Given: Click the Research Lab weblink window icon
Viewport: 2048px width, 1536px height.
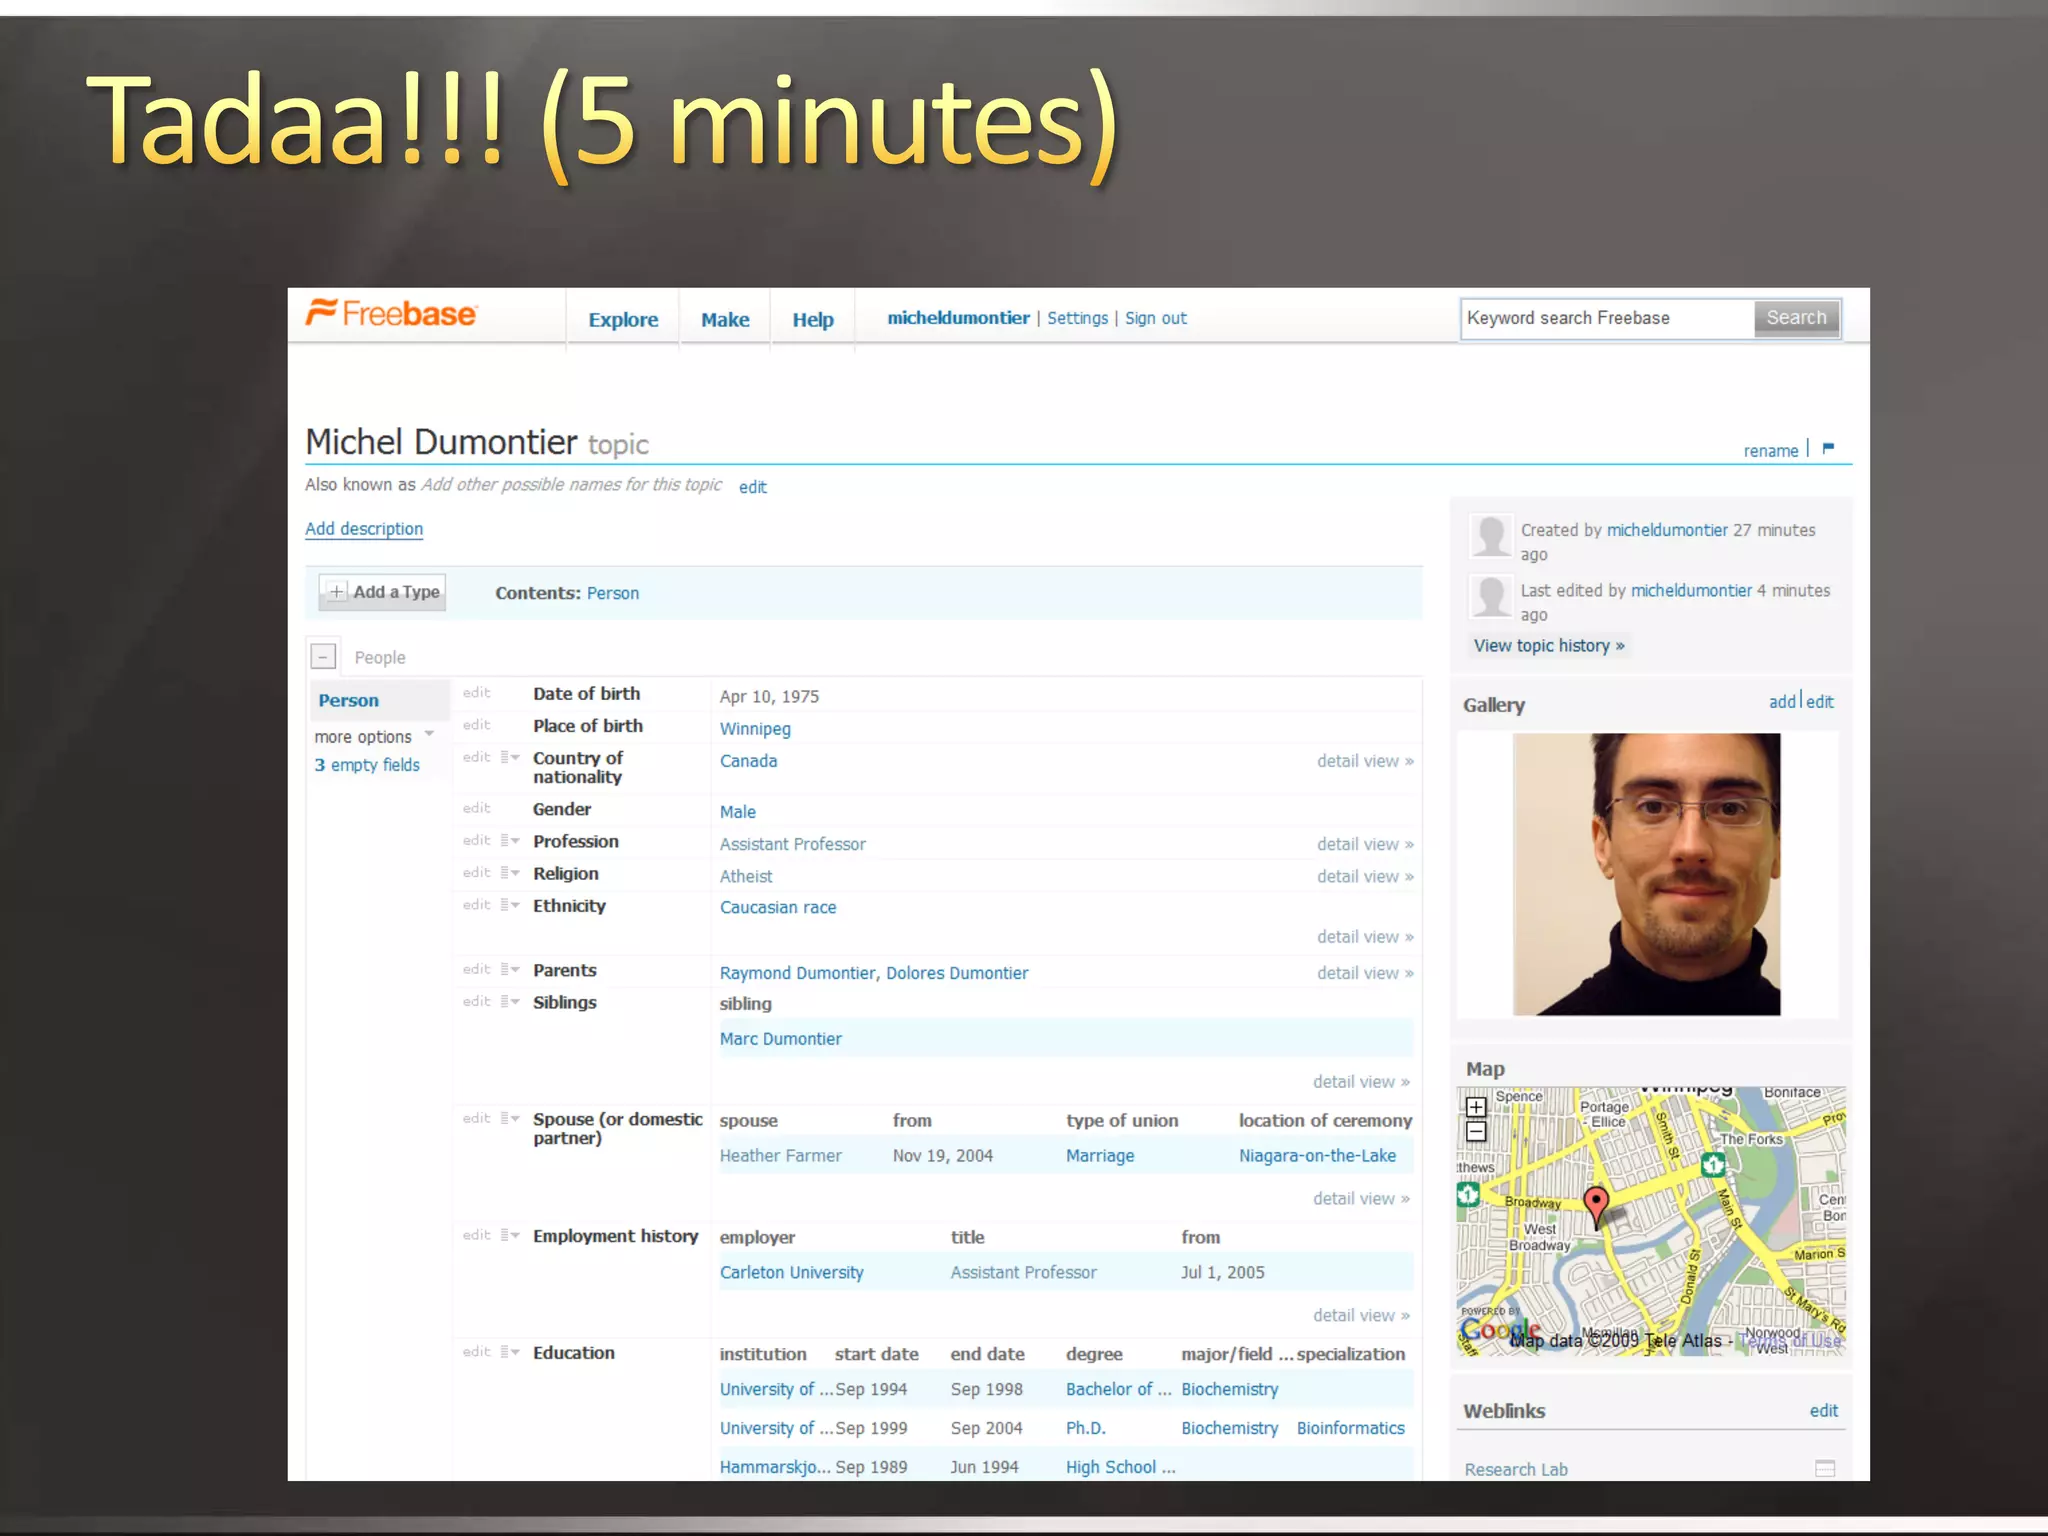Looking at the screenshot, I should pos(1825,1468).
